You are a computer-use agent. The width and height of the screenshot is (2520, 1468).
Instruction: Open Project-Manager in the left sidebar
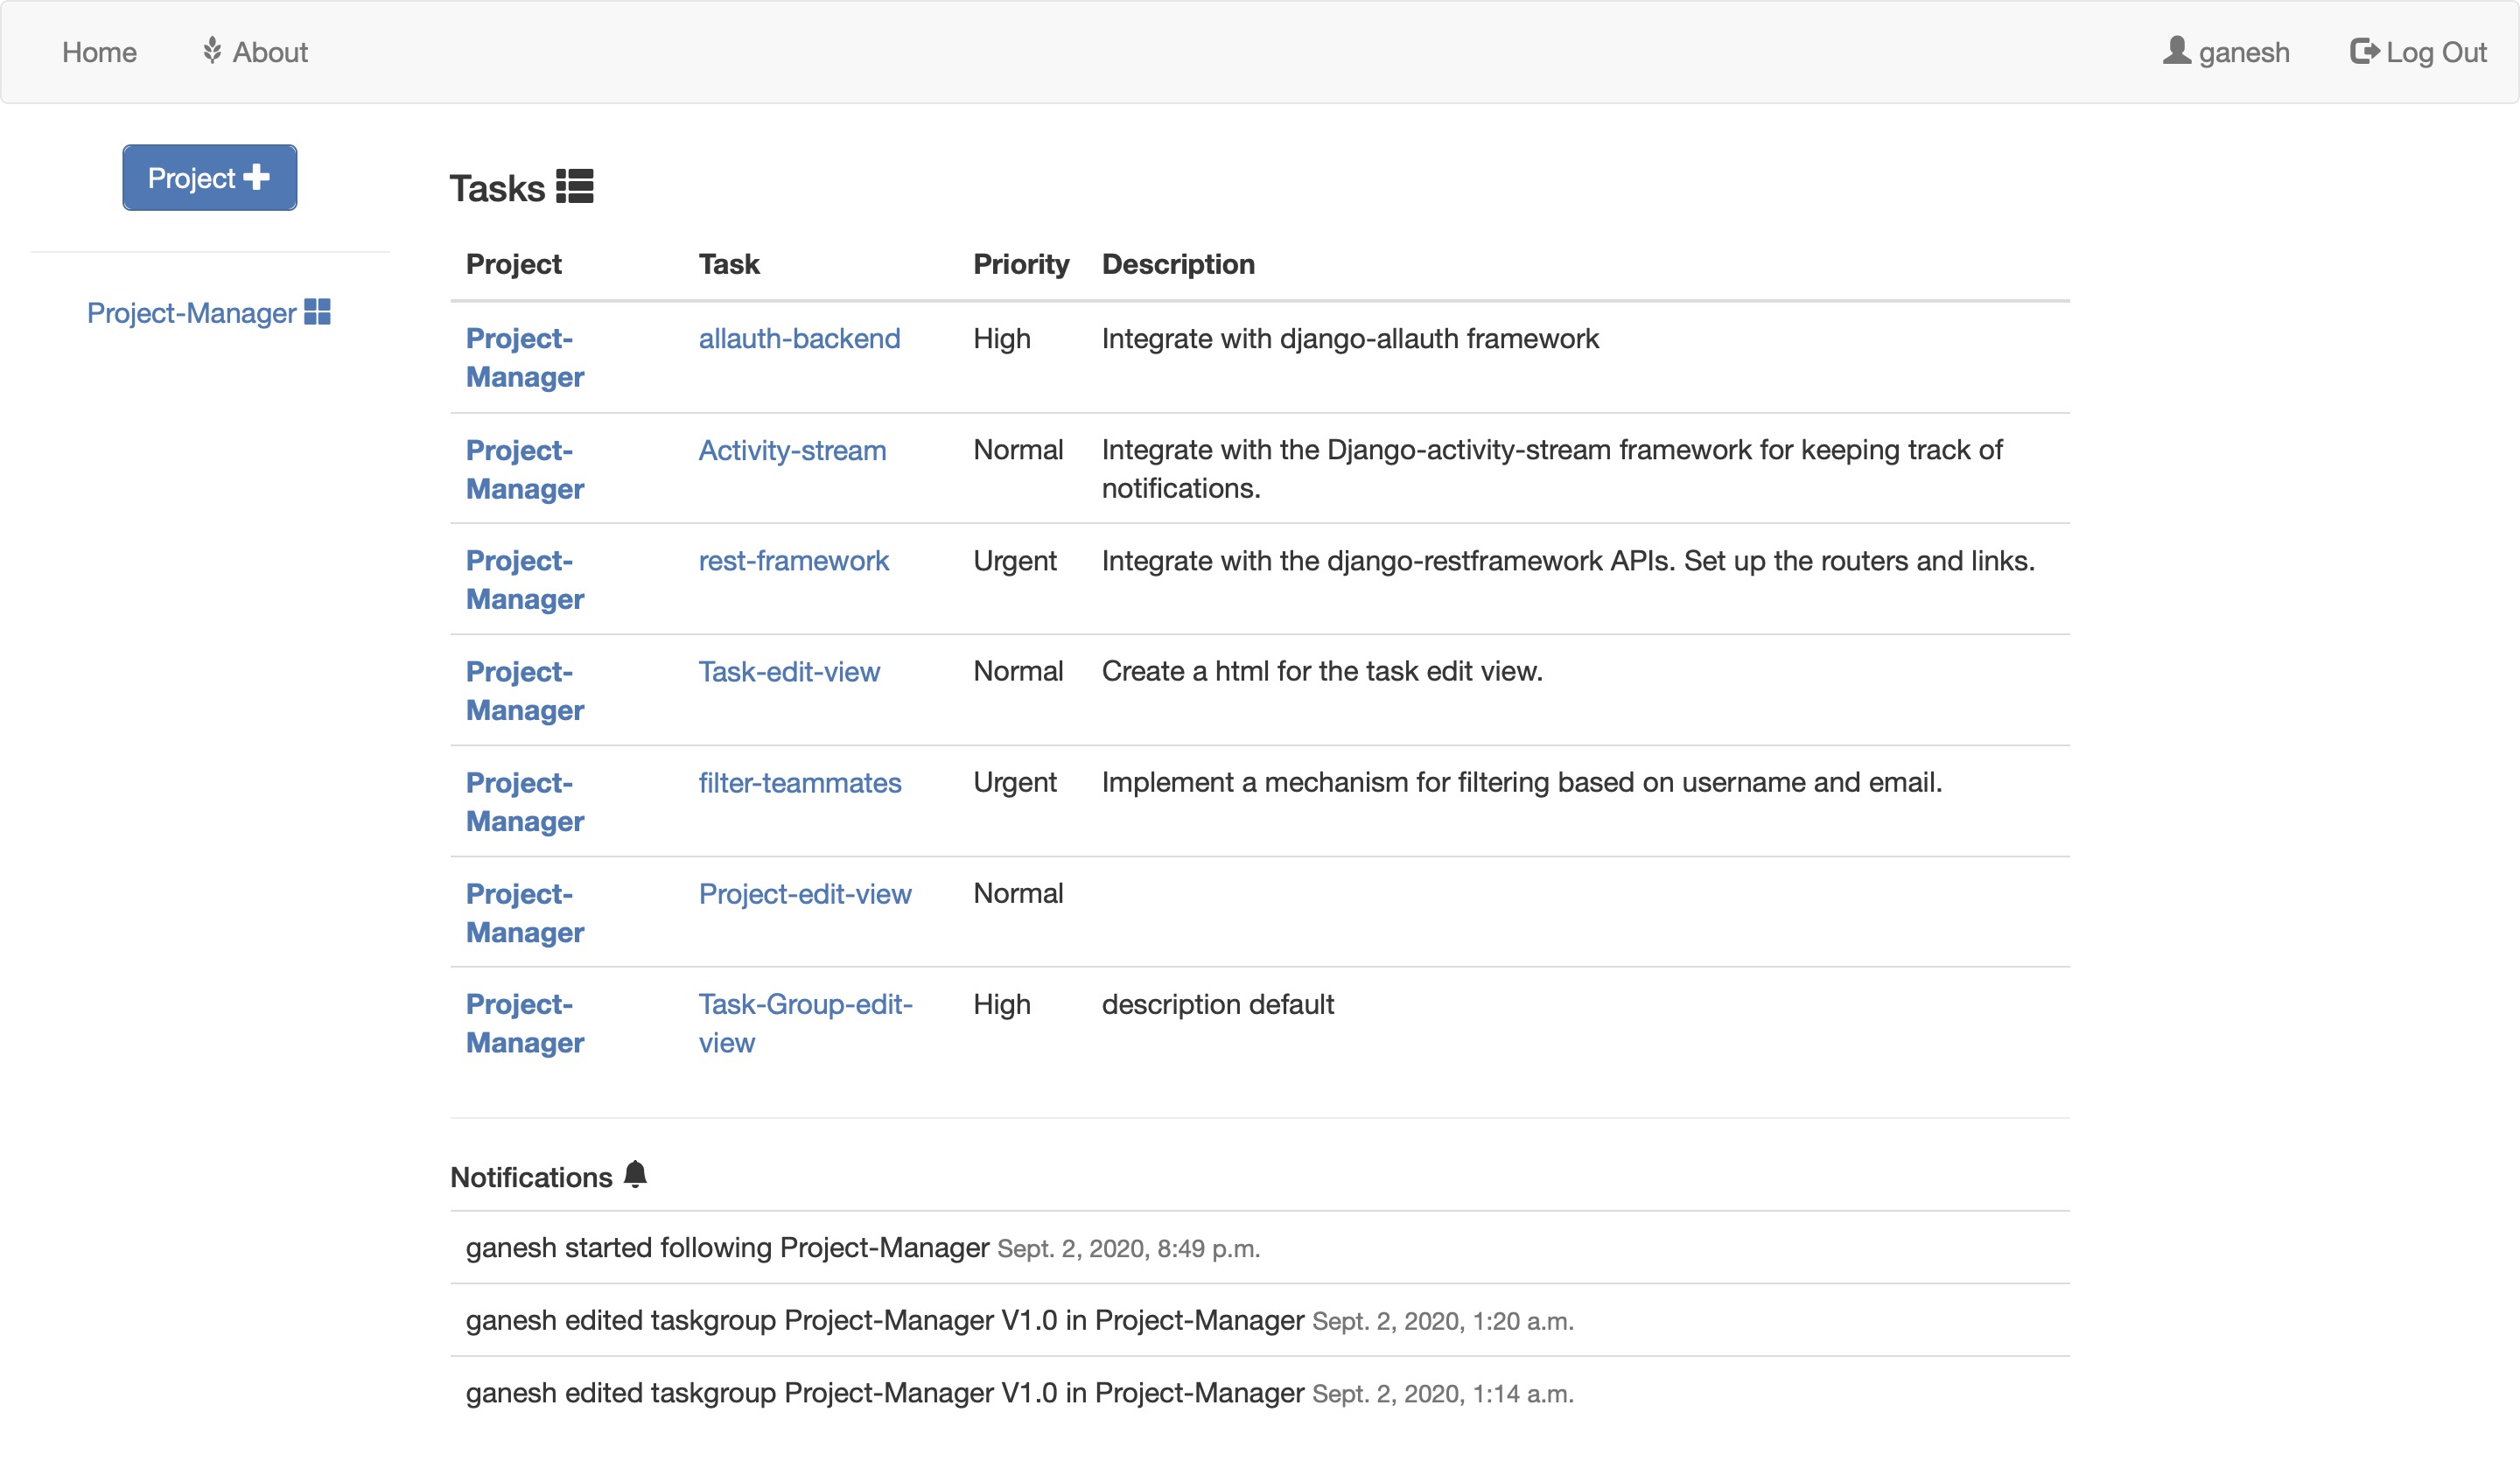191,313
